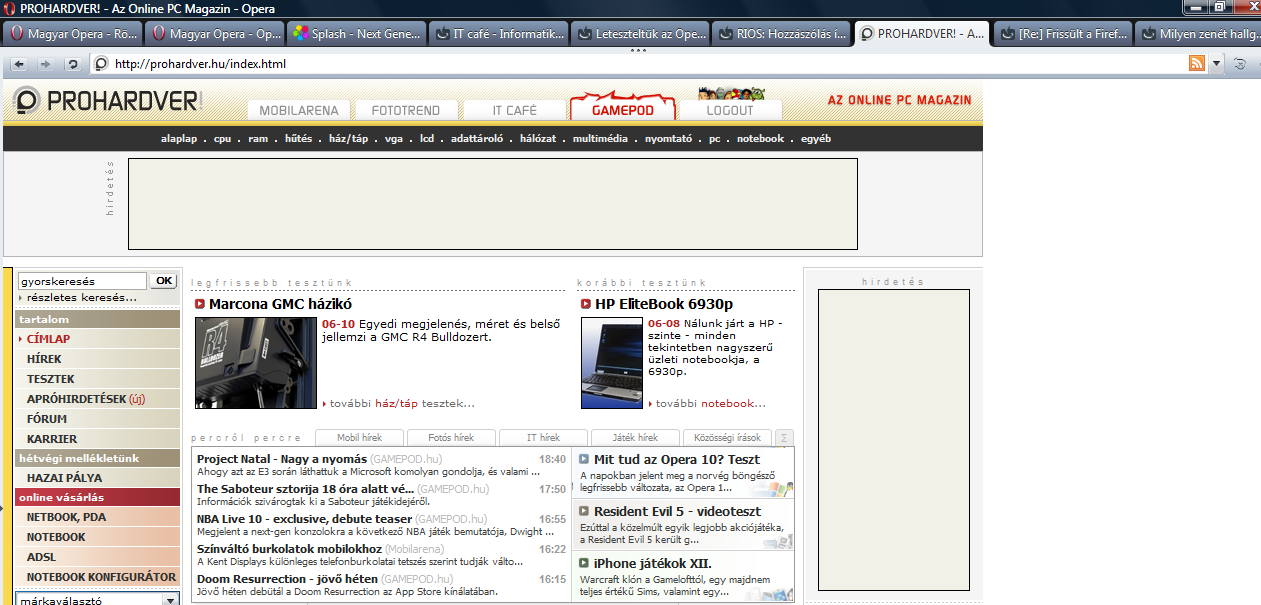Go back using the browser back arrow

(20, 64)
